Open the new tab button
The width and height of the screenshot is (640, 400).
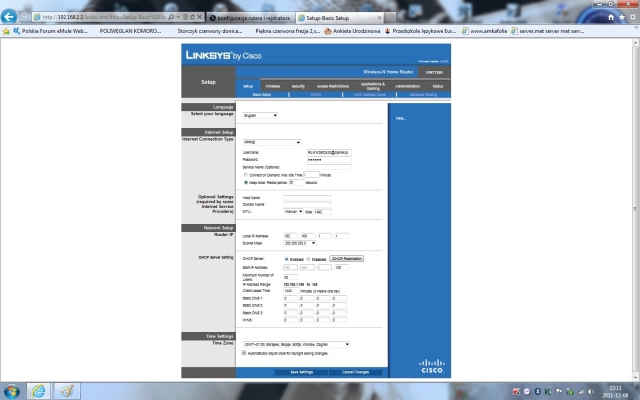390,18
